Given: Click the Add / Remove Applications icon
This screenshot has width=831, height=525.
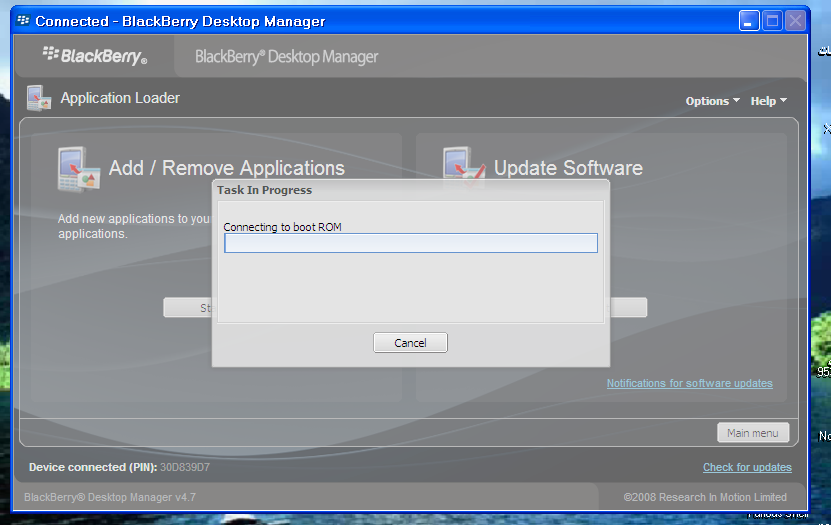Looking at the screenshot, I should (x=78, y=169).
